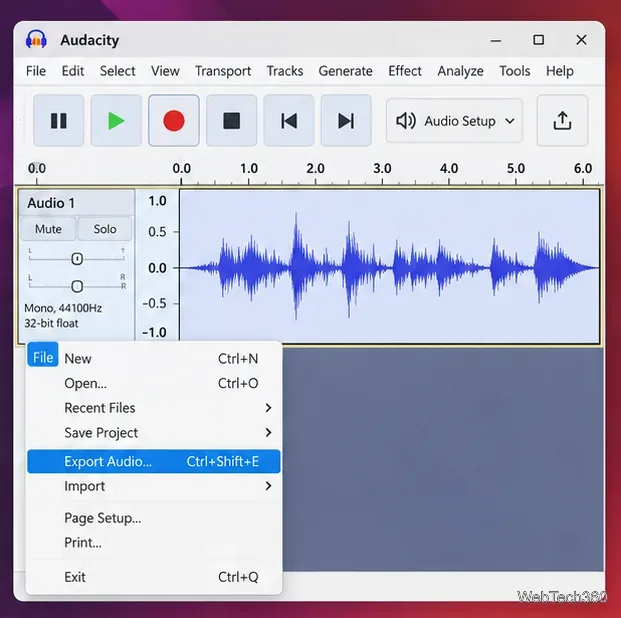Adjust the Audio 1 pan slider

coord(77,286)
